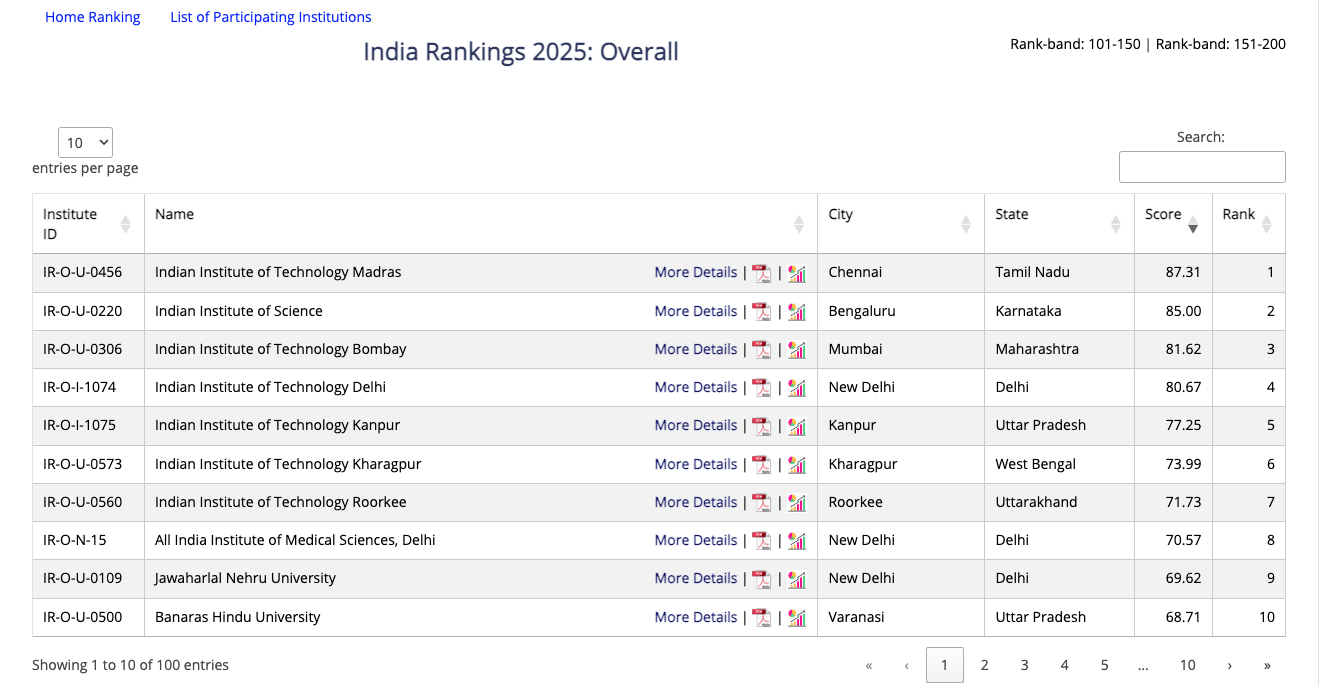Open chart icon for Banaras Hindu University
Image resolution: width=1319 pixels, height=685 pixels.
coord(797,617)
